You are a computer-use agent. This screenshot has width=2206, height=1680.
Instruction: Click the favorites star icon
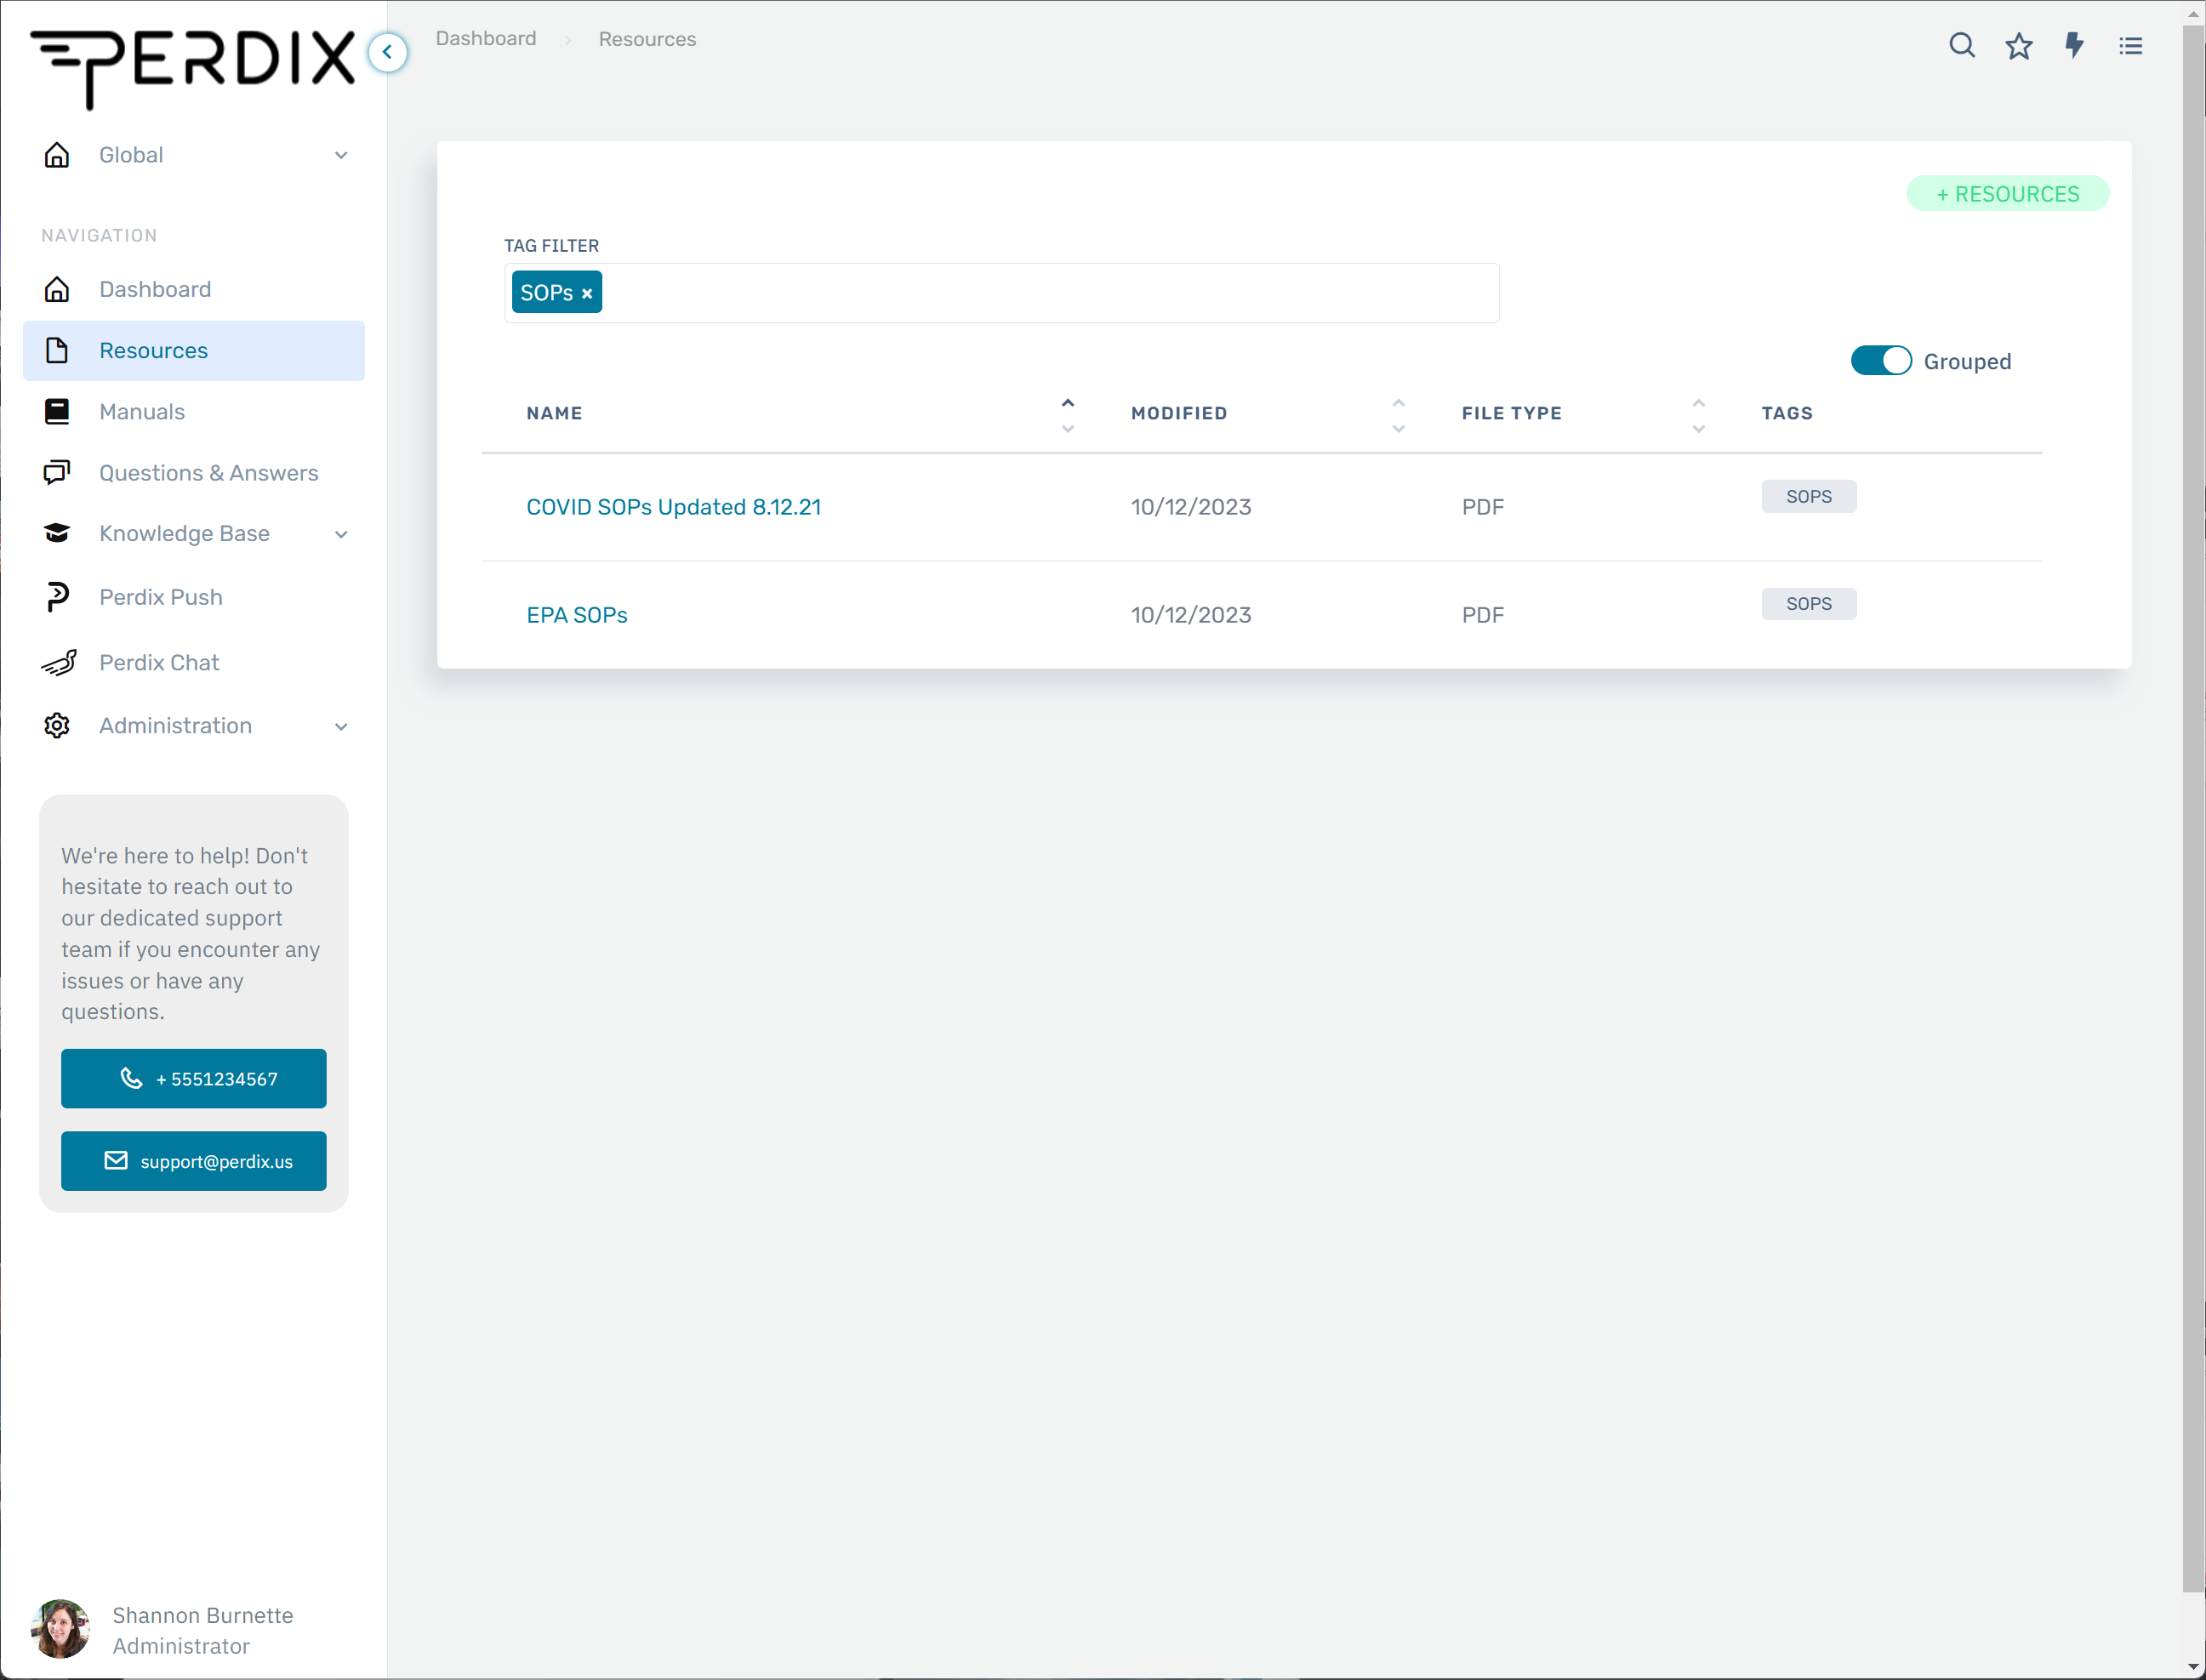click(x=2018, y=45)
